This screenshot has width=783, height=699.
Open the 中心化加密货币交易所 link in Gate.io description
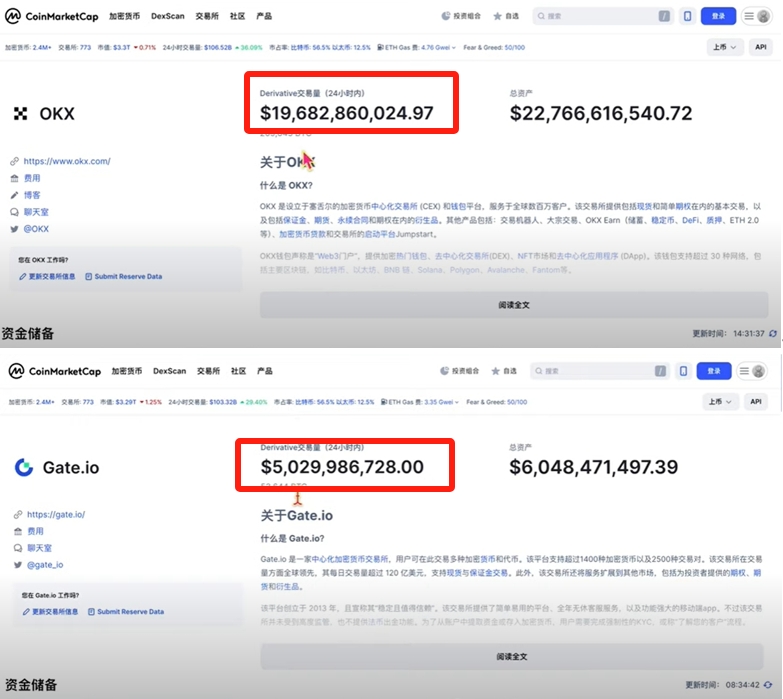pos(350,559)
